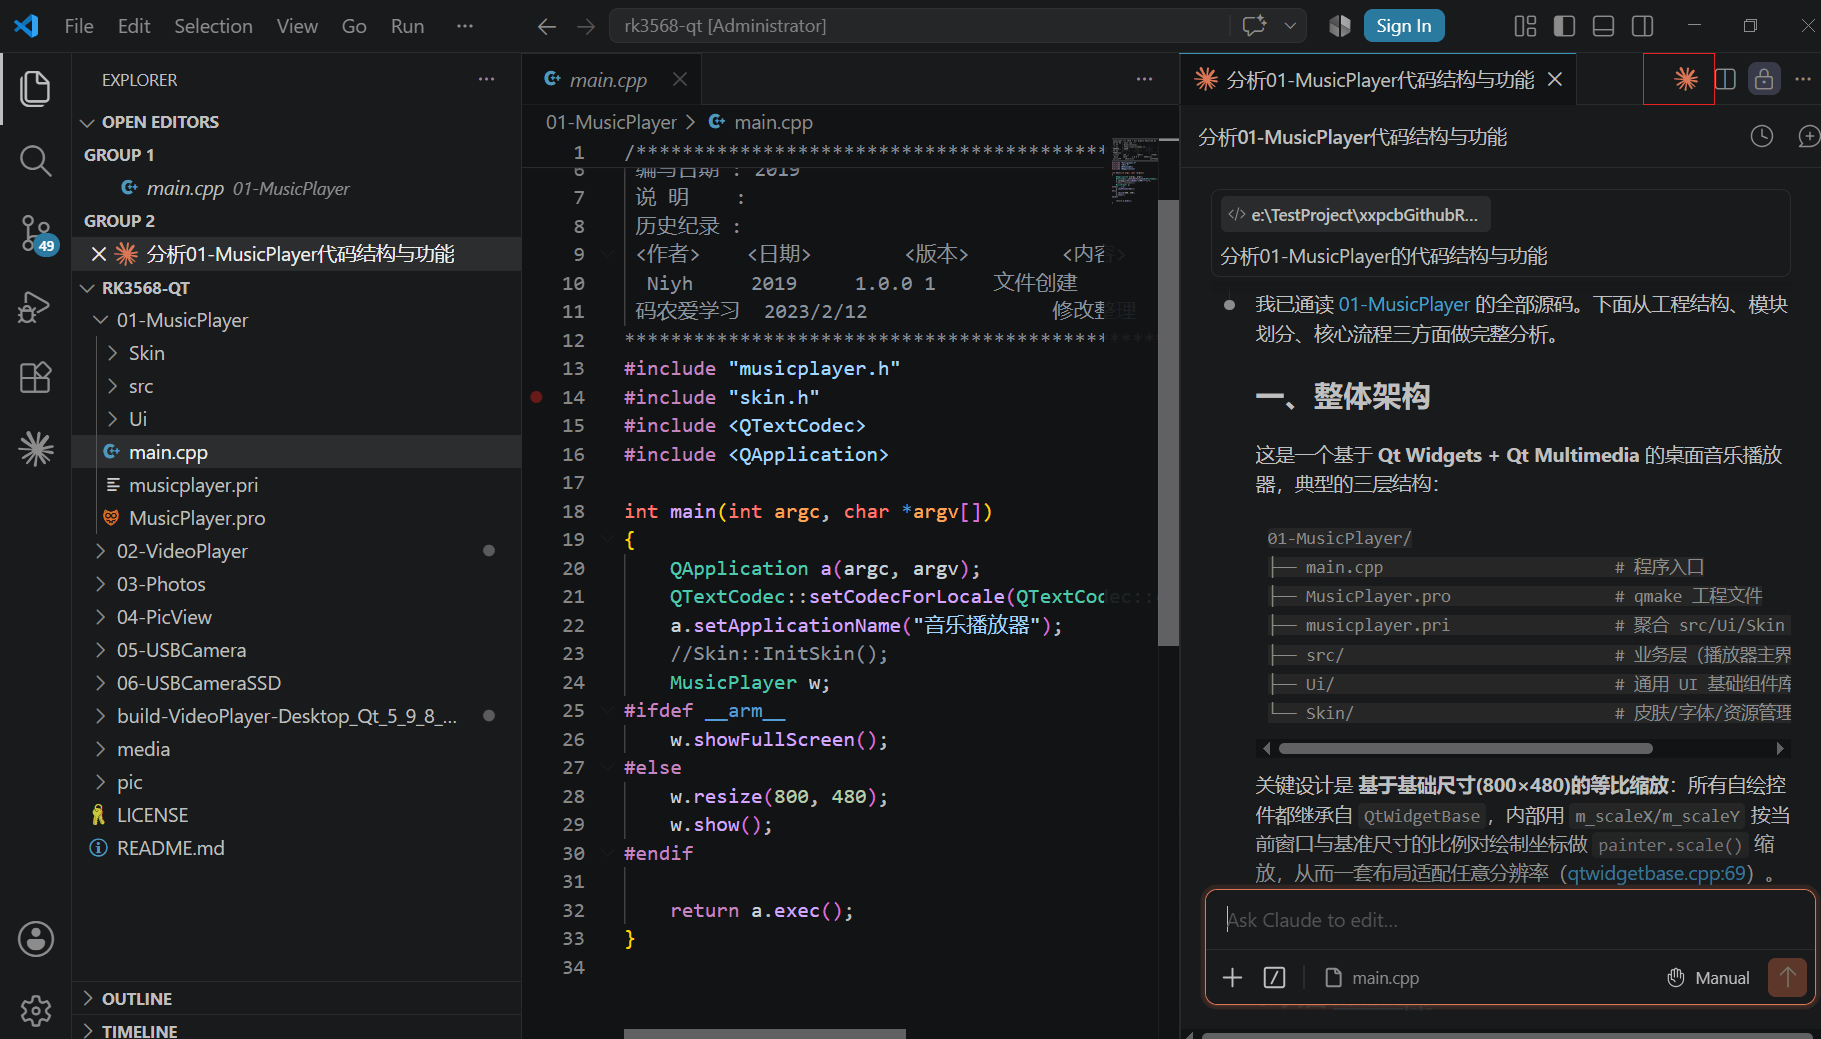Click the main.cpp context chip in chat input
1821x1039 pixels.
[x=1372, y=978]
